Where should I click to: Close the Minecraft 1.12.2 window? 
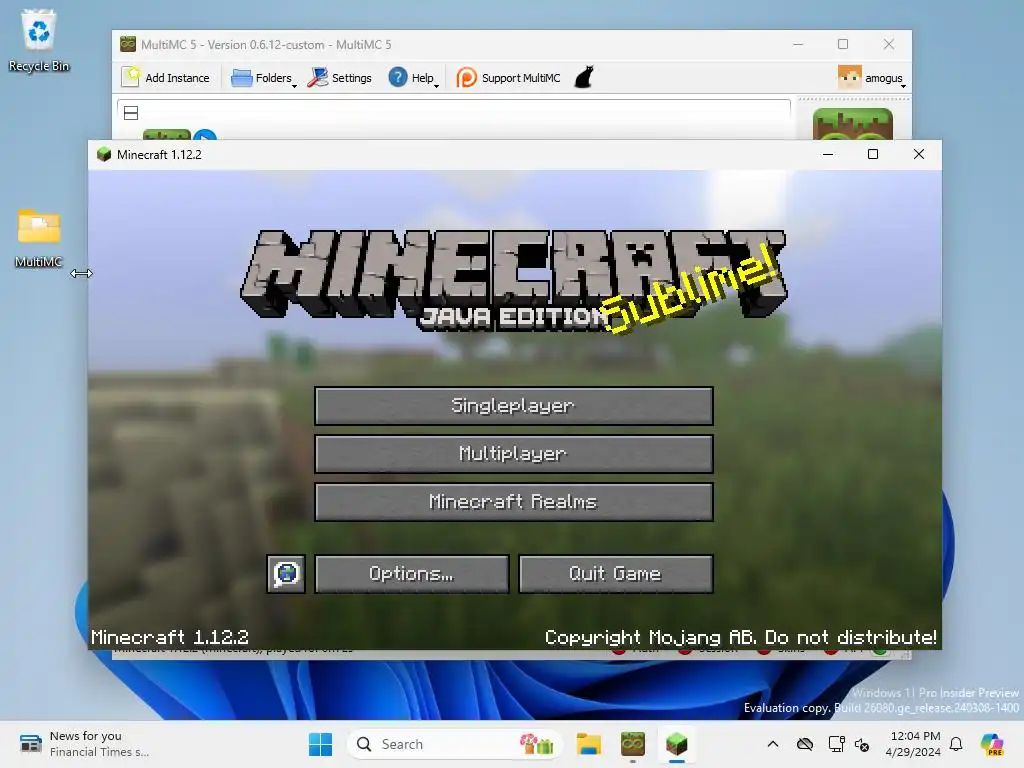coord(919,154)
